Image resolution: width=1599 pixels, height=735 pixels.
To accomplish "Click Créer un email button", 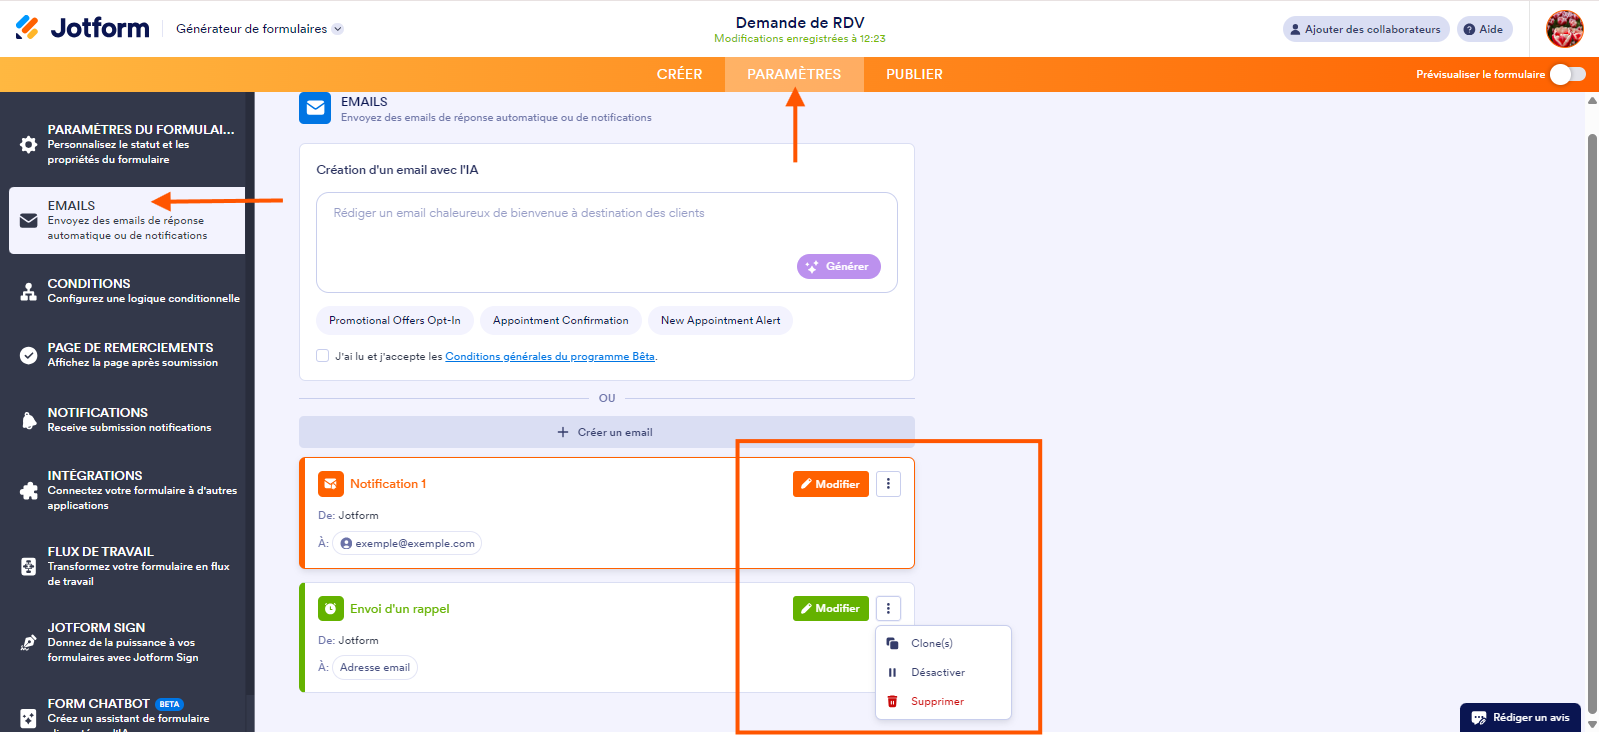I will [606, 432].
